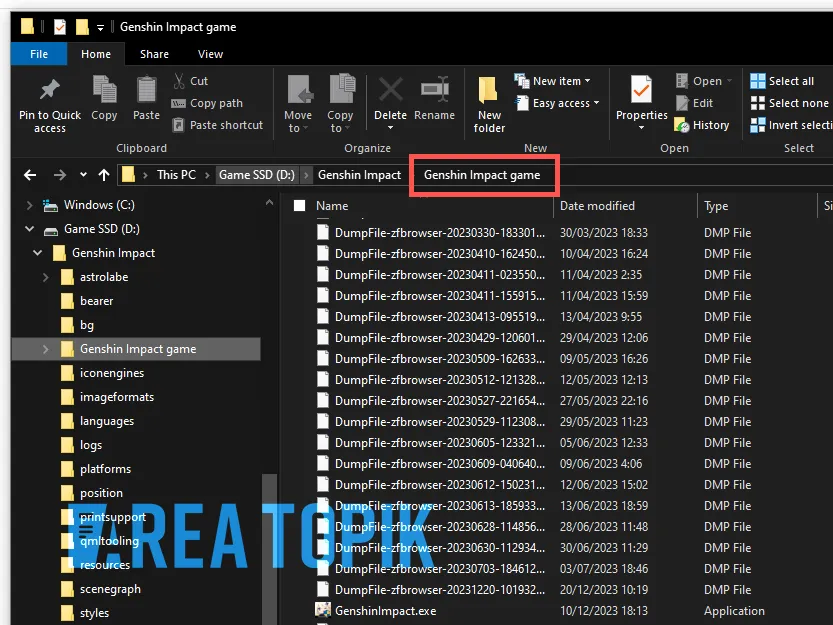
Task: Open the Copy to icon
Action: point(342,89)
